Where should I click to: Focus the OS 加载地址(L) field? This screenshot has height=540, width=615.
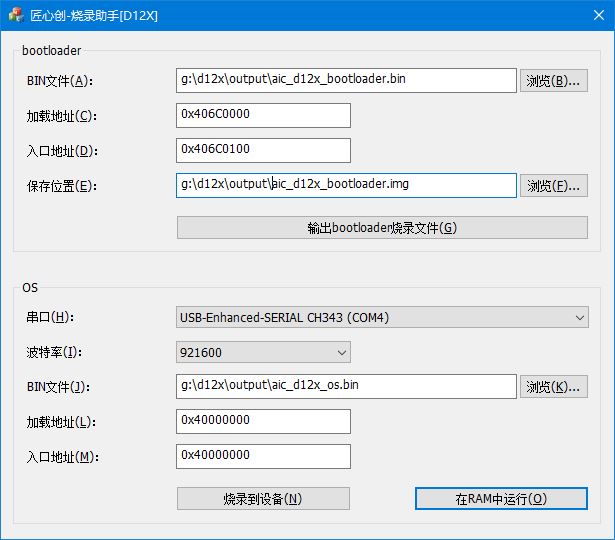tap(263, 421)
